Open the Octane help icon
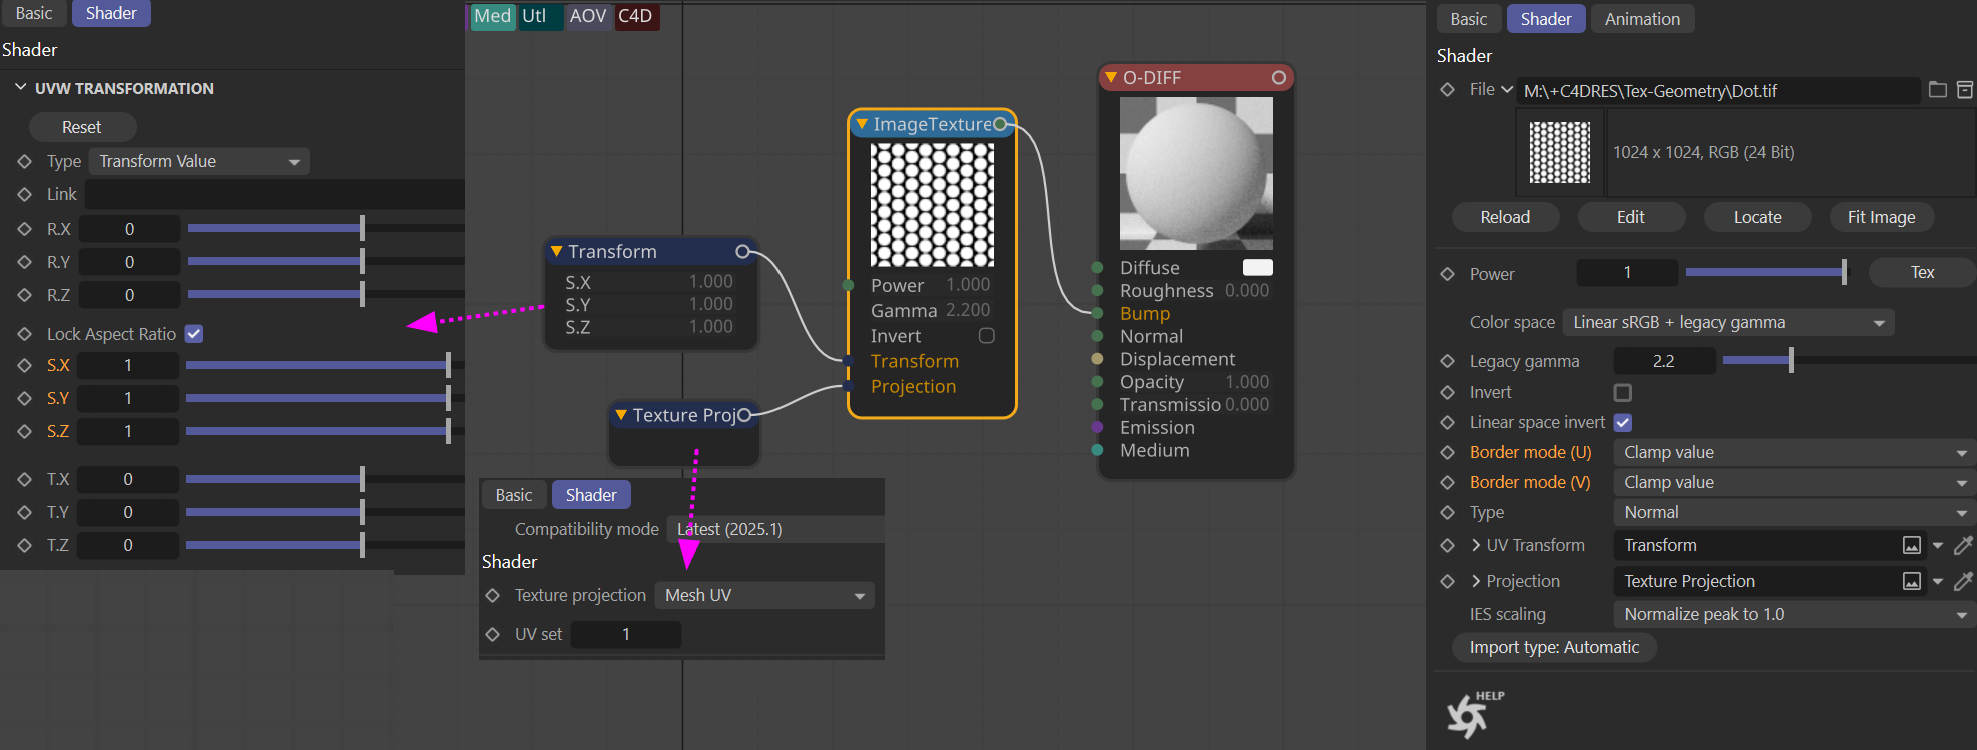1977x750 pixels. coord(1471,714)
